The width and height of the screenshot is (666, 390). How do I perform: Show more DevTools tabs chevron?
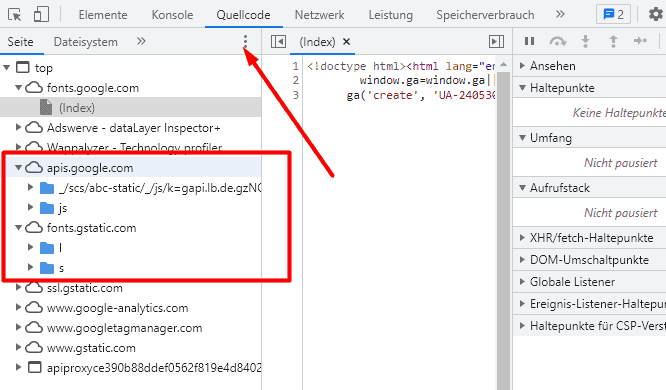(560, 14)
